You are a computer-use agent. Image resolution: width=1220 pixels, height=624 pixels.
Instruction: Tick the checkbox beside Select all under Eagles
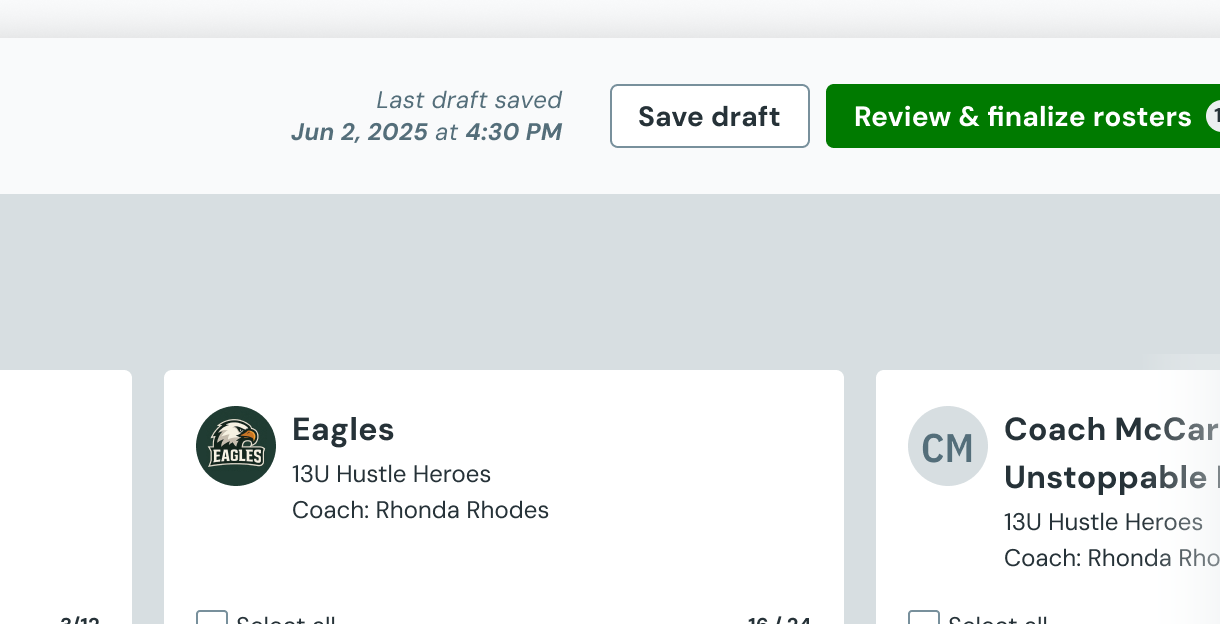[x=211, y=620]
